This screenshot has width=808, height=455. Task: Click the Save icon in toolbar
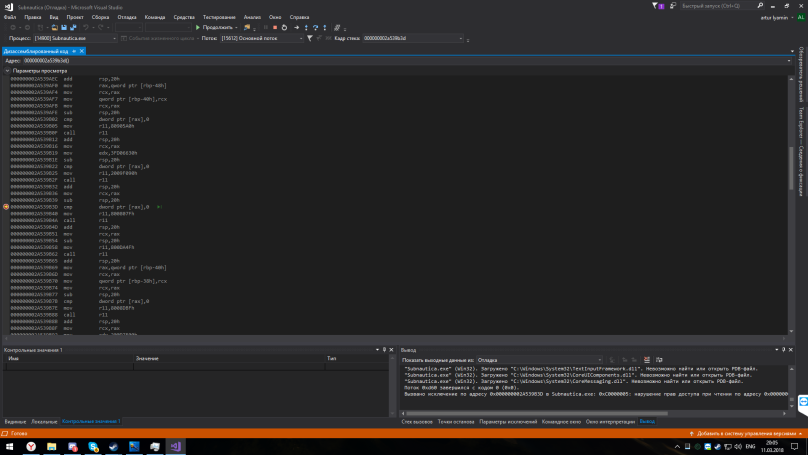pos(64,27)
